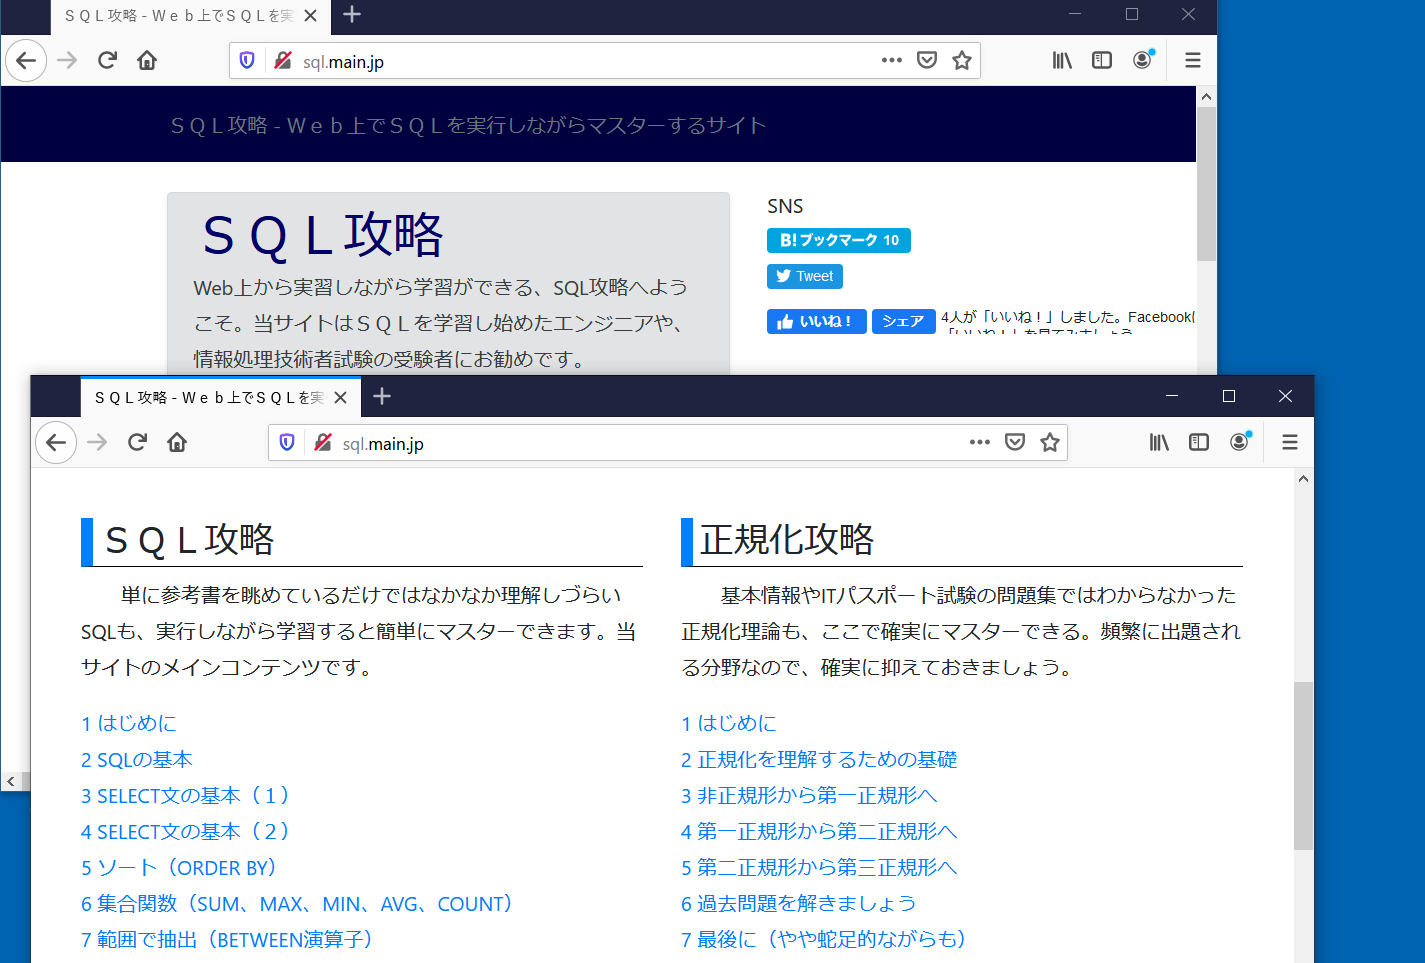Click insecure connection padlock icon in front window
The height and width of the screenshot is (963, 1425).
pos(322,442)
